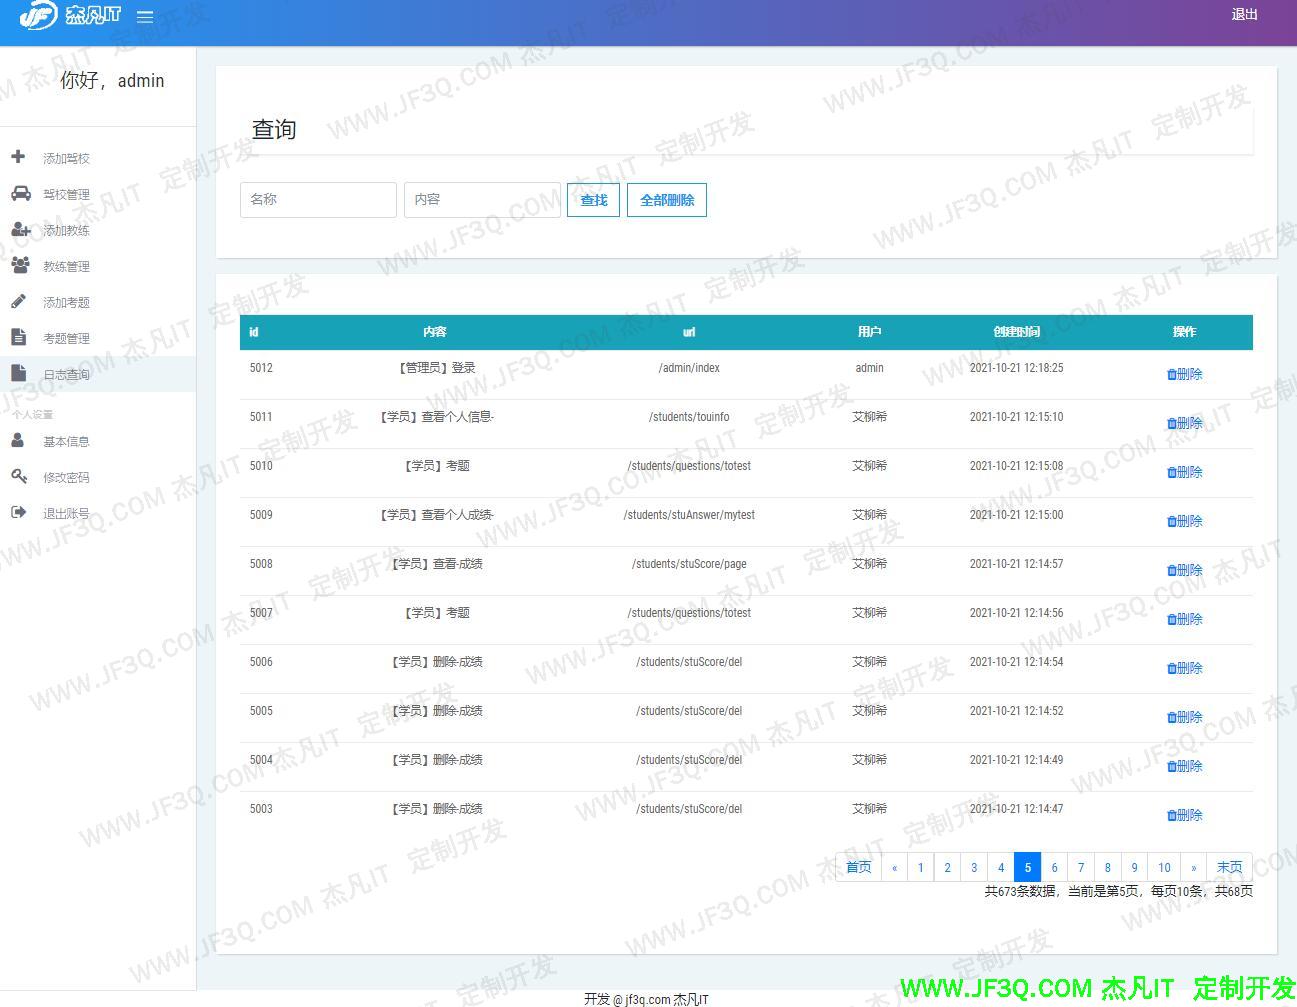Click the add-user icon for 添加教练
The height and width of the screenshot is (1007, 1297).
click(x=20, y=229)
